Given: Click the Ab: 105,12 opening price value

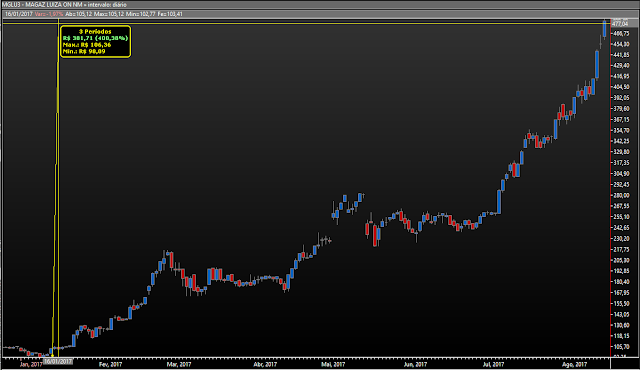Looking at the screenshot, I should pyautogui.click(x=78, y=14).
